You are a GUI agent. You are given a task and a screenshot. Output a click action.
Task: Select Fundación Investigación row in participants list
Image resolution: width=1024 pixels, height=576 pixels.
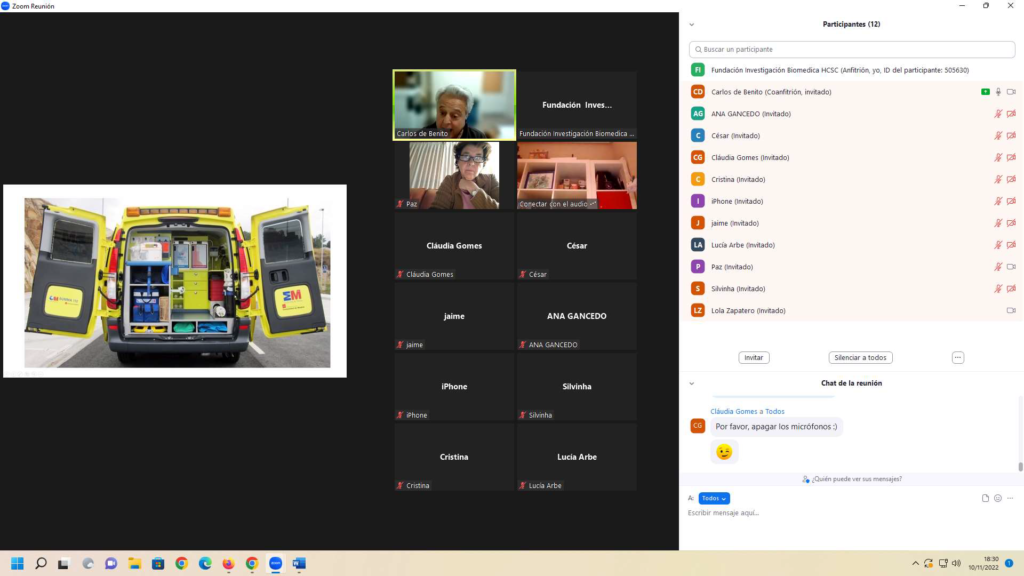(852, 70)
